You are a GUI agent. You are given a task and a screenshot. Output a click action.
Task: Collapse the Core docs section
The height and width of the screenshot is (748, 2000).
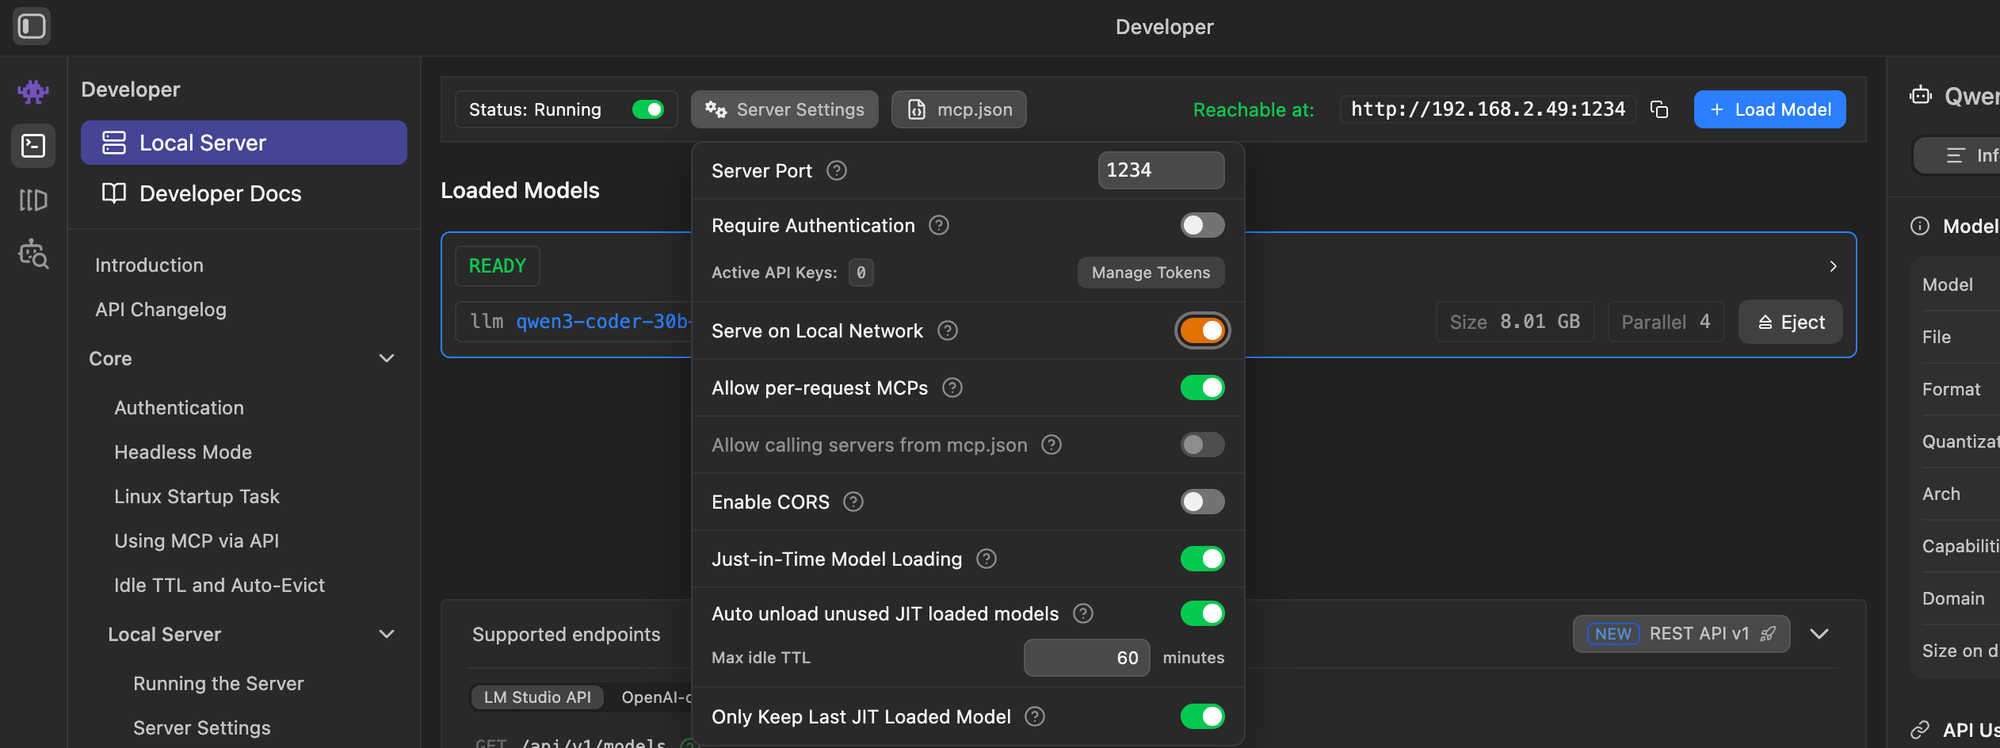(386, 359)
